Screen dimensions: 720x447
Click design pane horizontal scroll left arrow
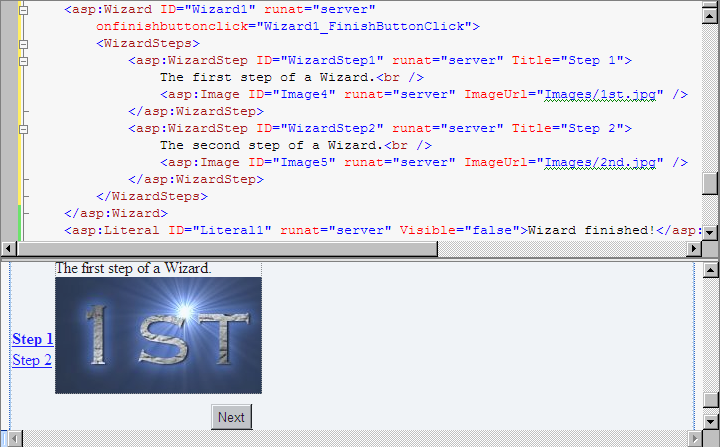click(x=15, y=439)
